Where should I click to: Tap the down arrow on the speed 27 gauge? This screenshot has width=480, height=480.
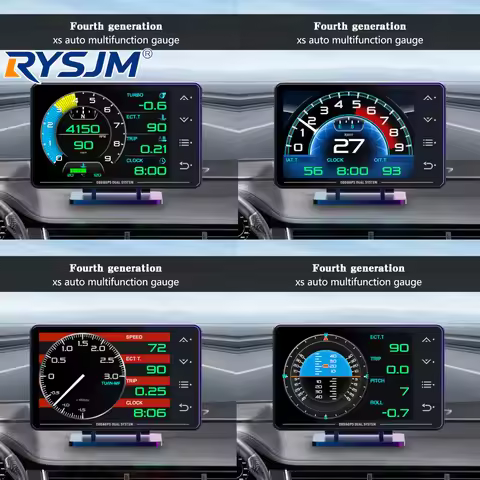tap(428, 119)
